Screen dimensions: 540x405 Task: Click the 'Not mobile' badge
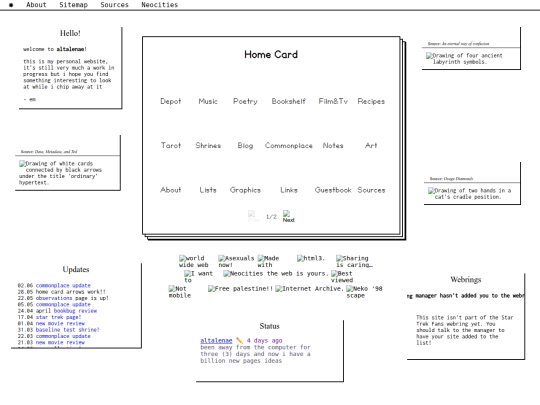(x=179, y=292)
